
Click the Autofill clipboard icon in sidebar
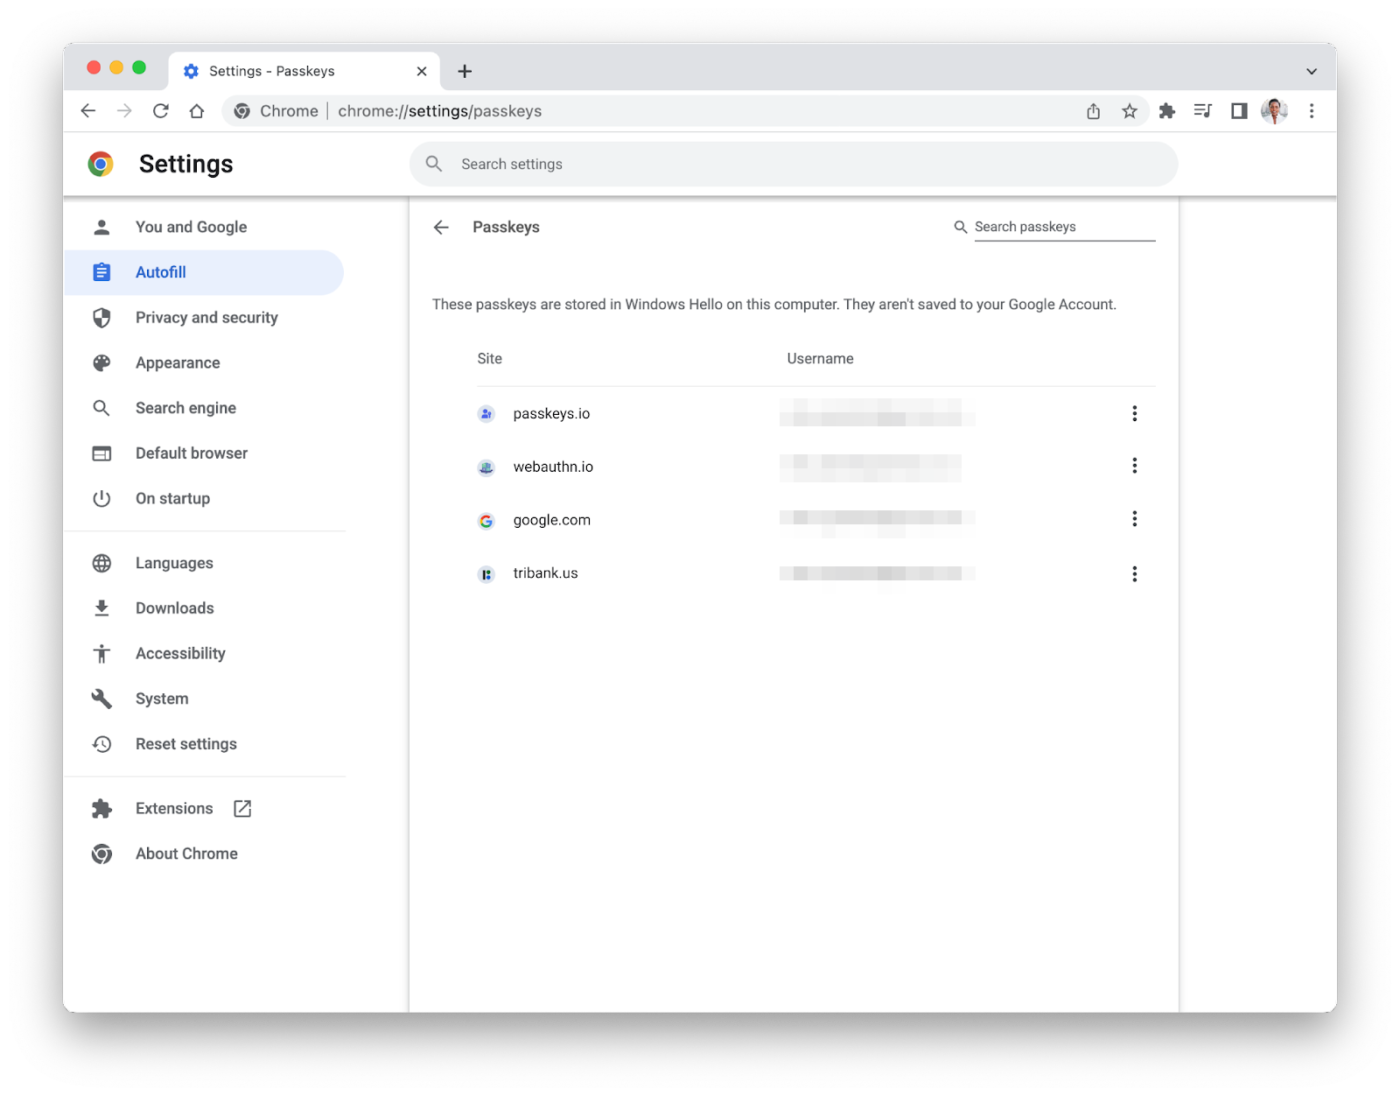[102, 272]
